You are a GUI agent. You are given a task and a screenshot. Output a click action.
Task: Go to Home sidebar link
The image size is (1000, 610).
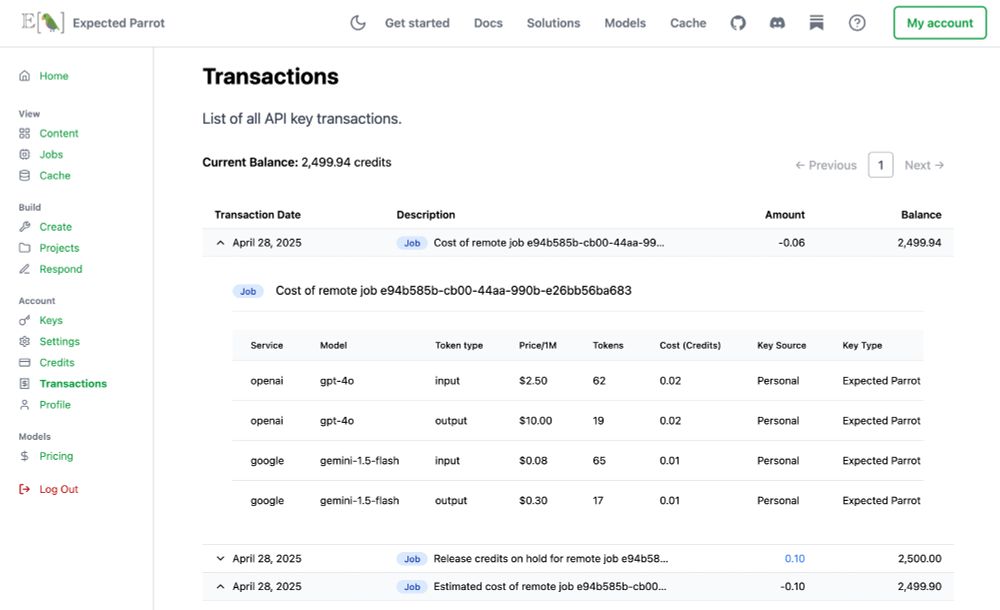tap(54, 76)
